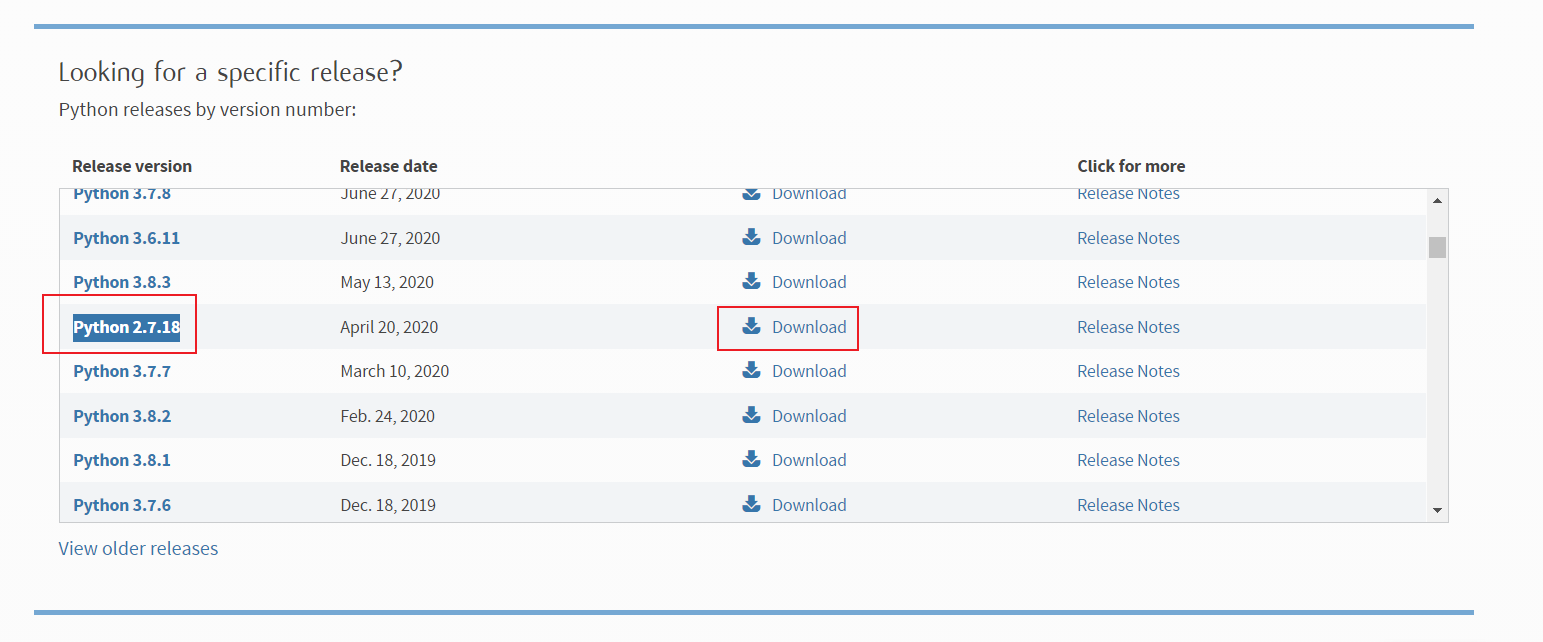
Task: Click the release list scrollbar down arrow
Action: pyautogui.click(x=1437, y=511)
